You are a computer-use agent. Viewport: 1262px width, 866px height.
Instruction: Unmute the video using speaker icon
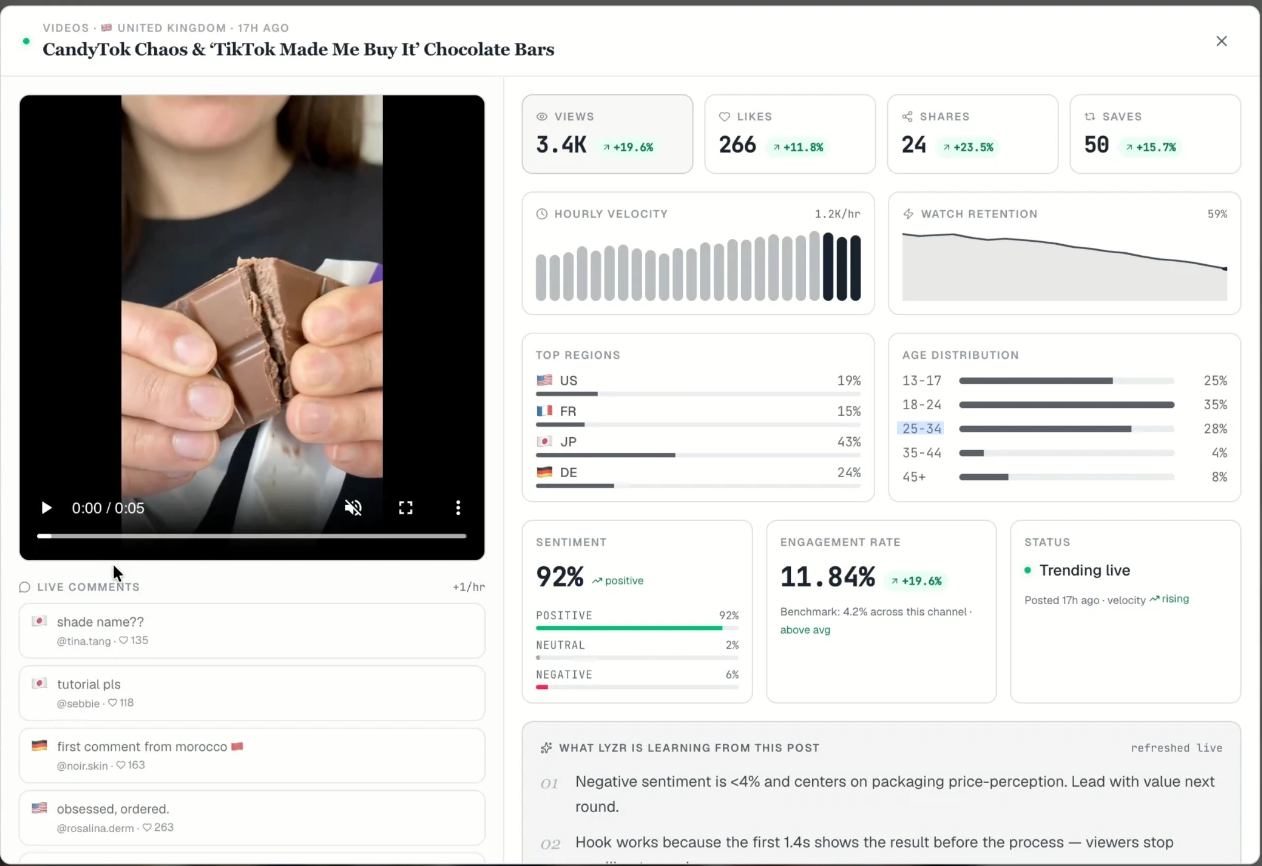click(353, 508)
